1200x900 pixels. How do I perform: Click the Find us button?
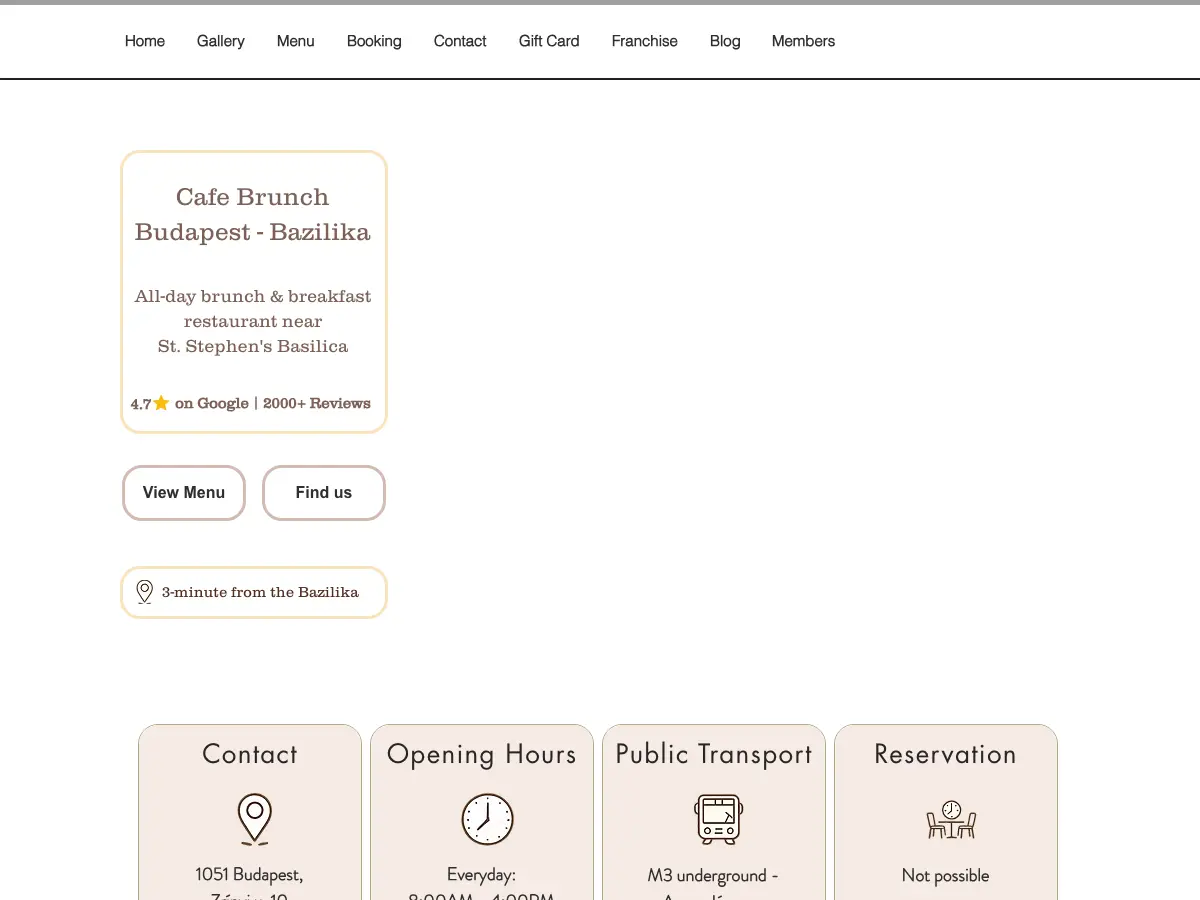pos(324,493)
